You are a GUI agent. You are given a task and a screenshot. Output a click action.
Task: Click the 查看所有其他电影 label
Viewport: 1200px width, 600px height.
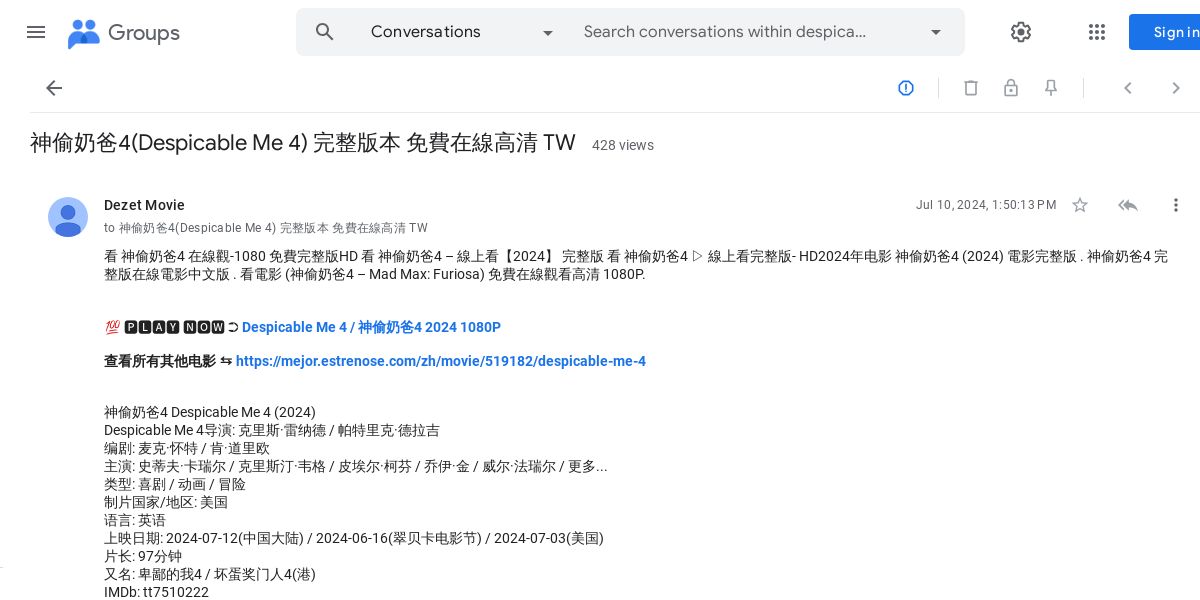[160, 361]
